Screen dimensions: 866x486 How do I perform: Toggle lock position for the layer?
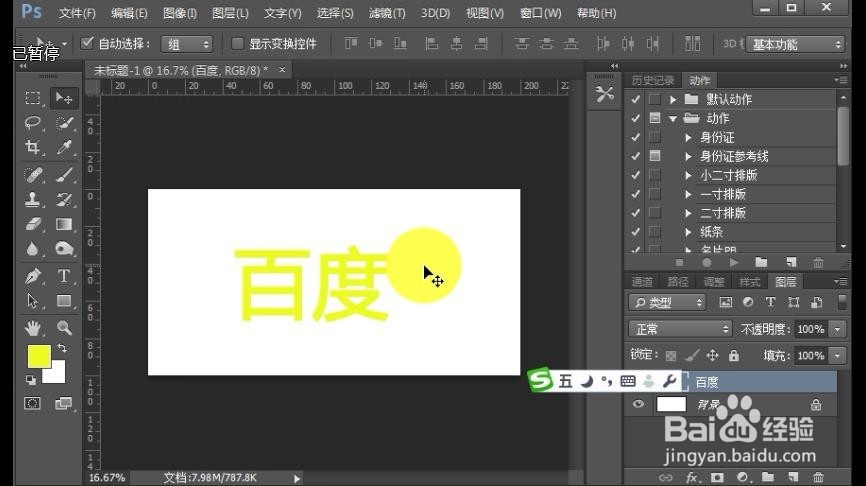712,356
